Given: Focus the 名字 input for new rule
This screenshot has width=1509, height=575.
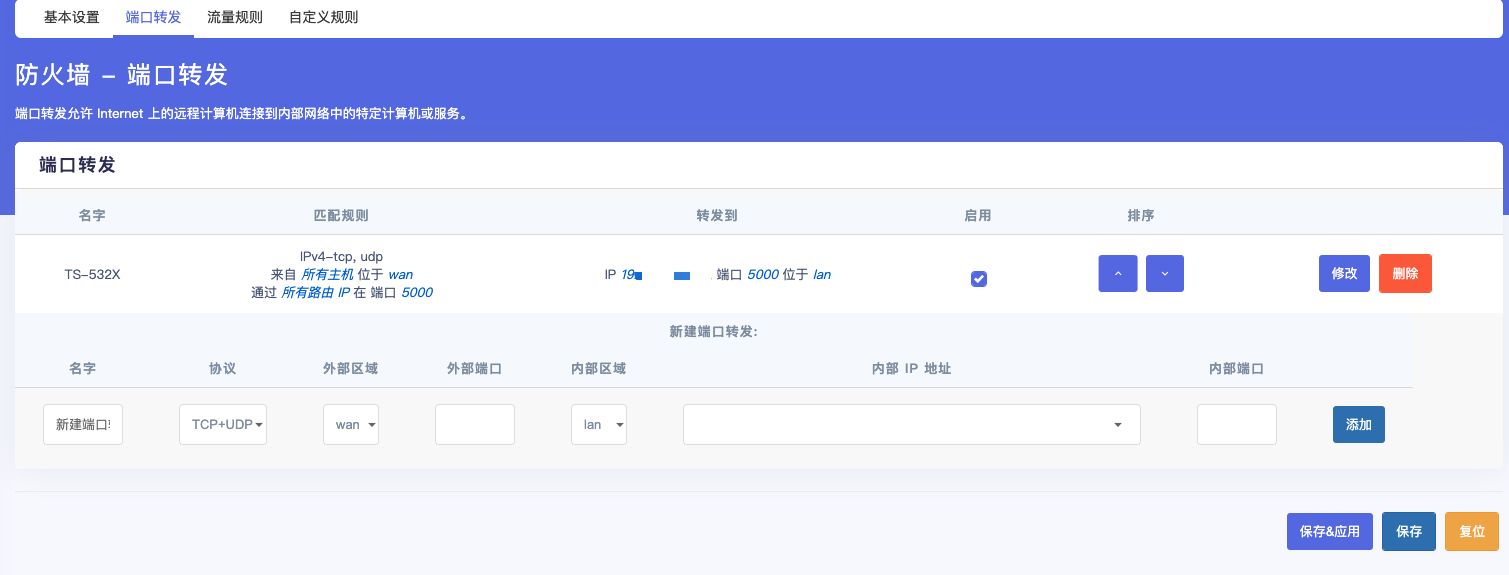Looking at the screenshot, I should 83,424.
